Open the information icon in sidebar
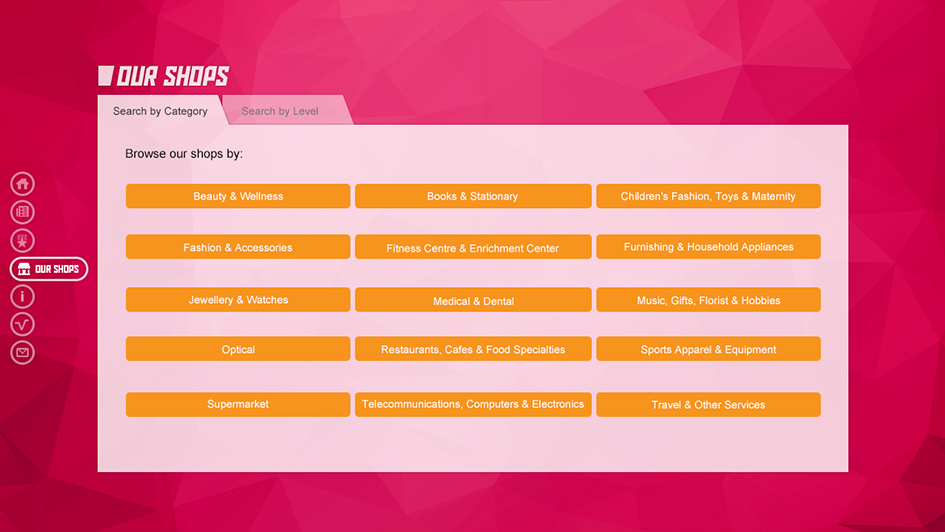945x532 pixels. (x=22, y=296)
